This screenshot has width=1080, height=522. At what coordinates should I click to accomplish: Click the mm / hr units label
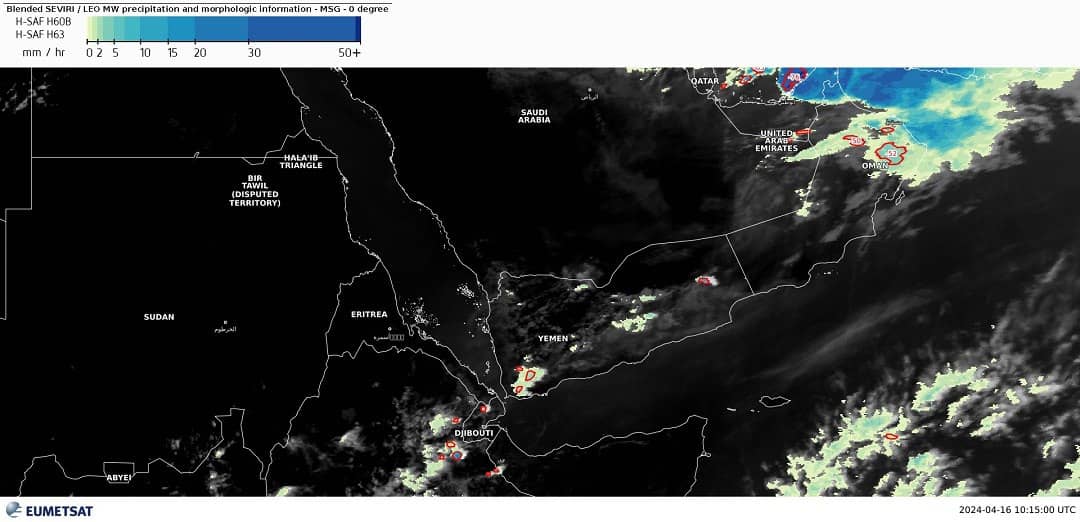(43, 52)
